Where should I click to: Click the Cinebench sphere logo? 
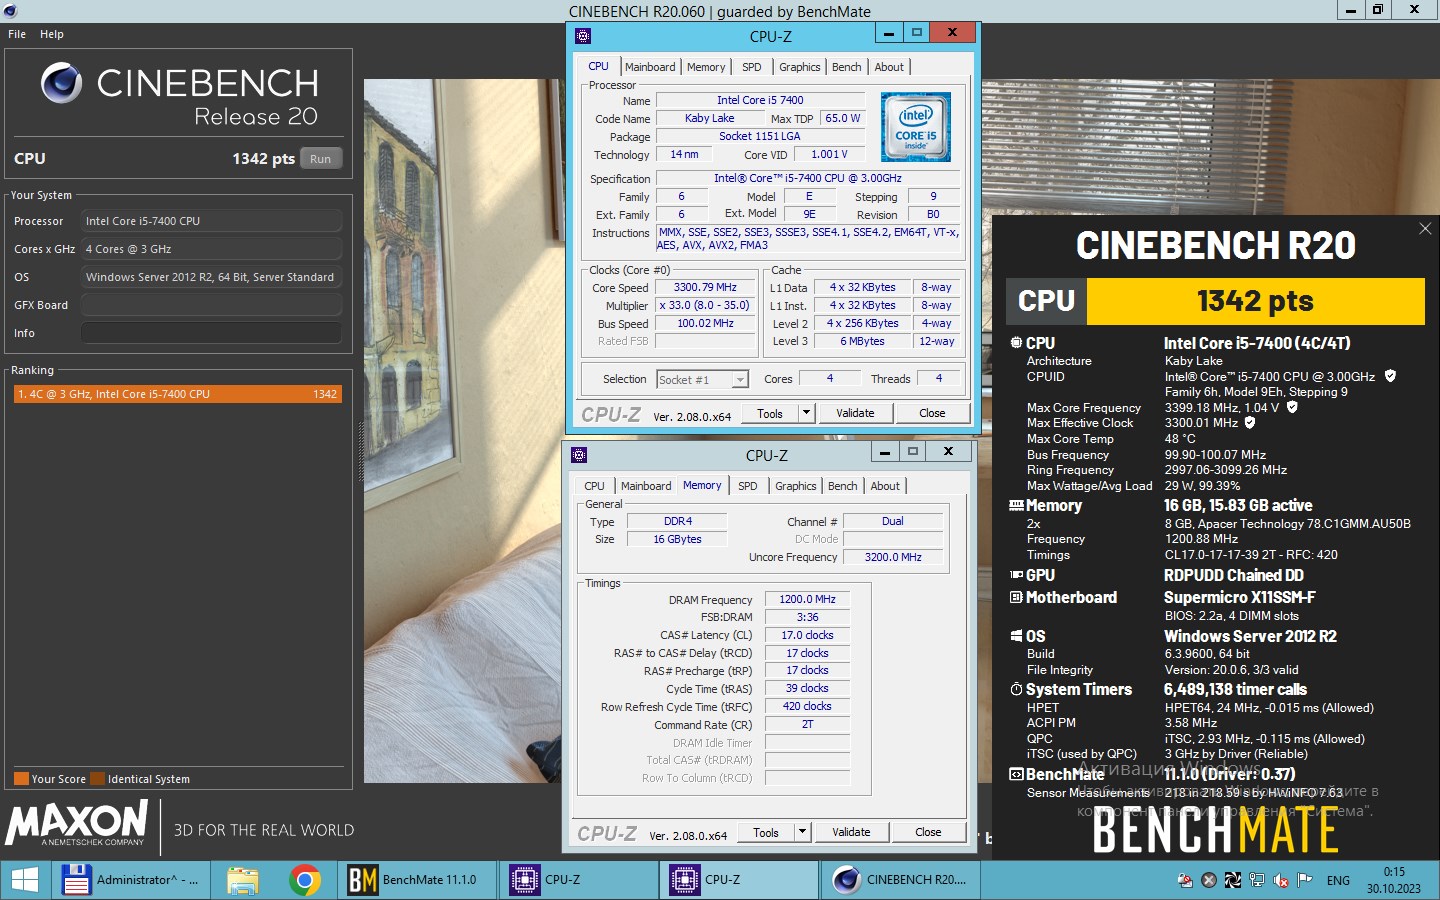tap(62, 83)
